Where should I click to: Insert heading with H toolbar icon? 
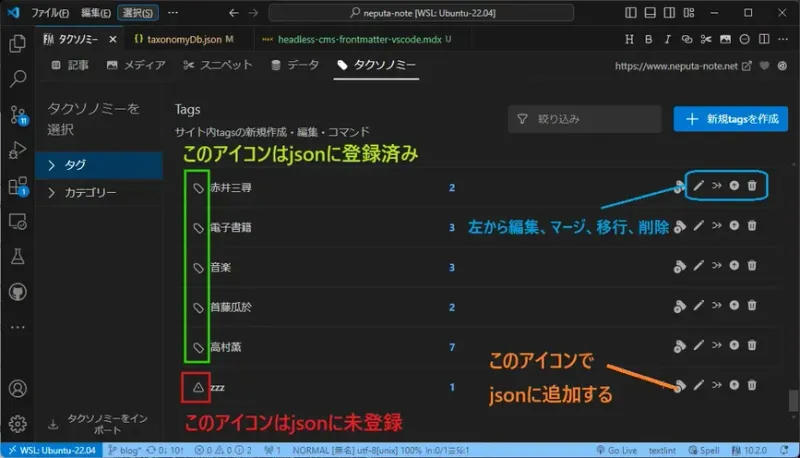coord(630,39)
